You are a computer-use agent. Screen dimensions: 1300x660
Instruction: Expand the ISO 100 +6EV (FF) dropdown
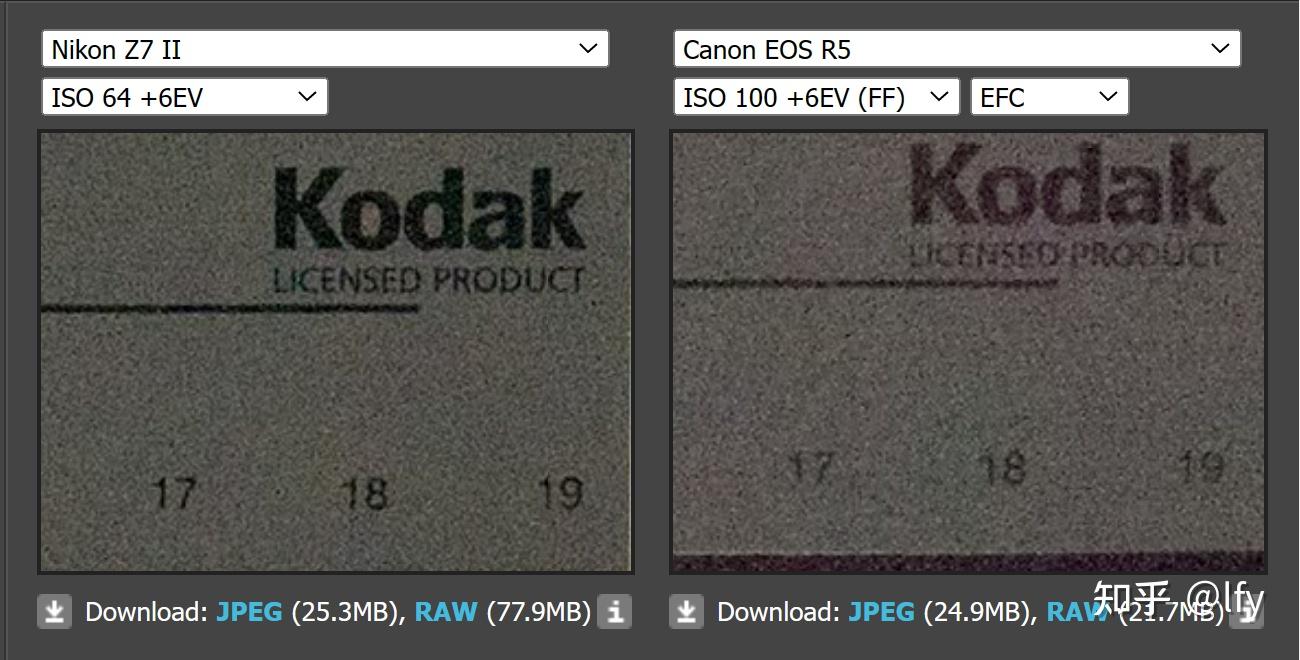tap(815, 97)
